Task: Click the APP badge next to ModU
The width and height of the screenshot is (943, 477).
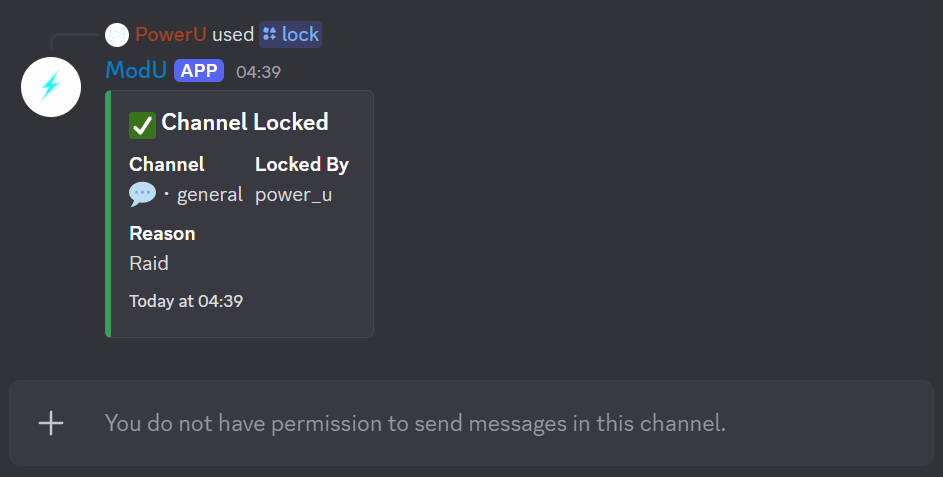Action: tap(198, 70)
